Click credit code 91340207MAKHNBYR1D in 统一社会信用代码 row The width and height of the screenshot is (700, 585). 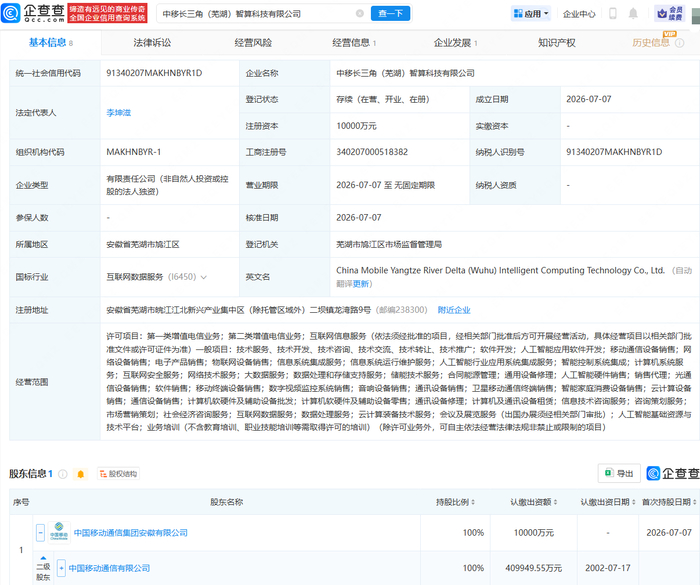pos(154,73)
